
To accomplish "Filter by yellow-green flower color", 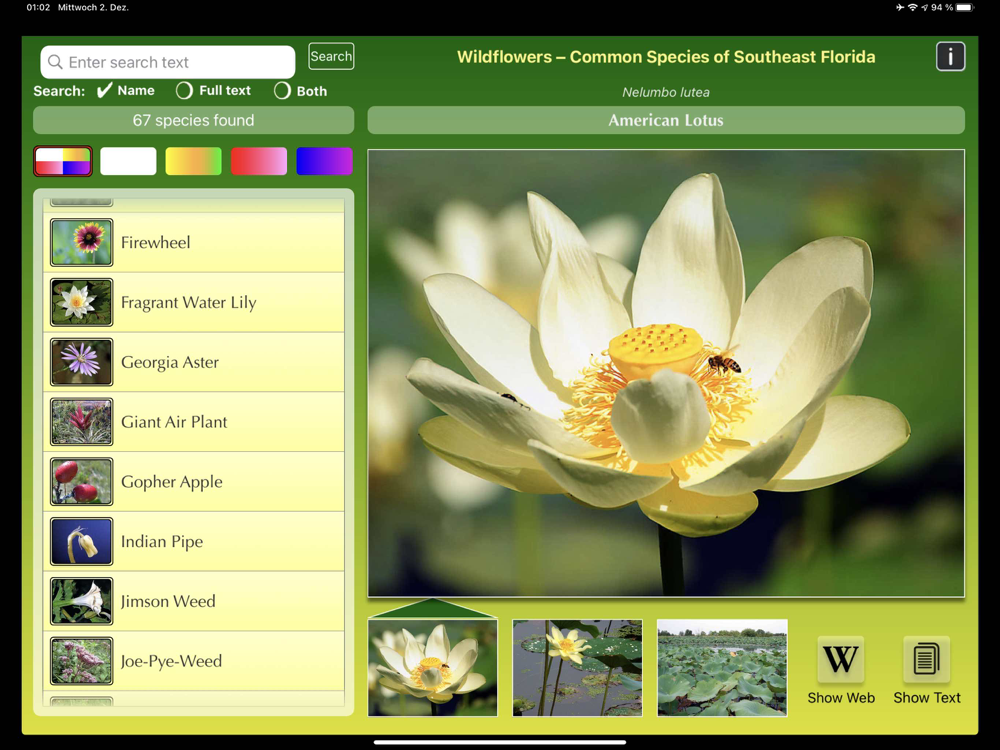I will pos(193,161).
